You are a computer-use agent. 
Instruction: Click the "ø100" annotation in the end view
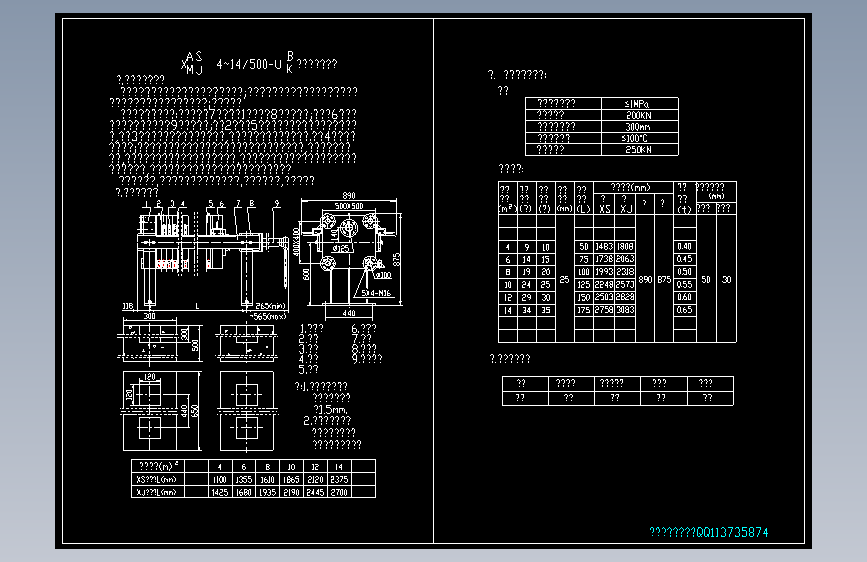[x=383, y=275]
